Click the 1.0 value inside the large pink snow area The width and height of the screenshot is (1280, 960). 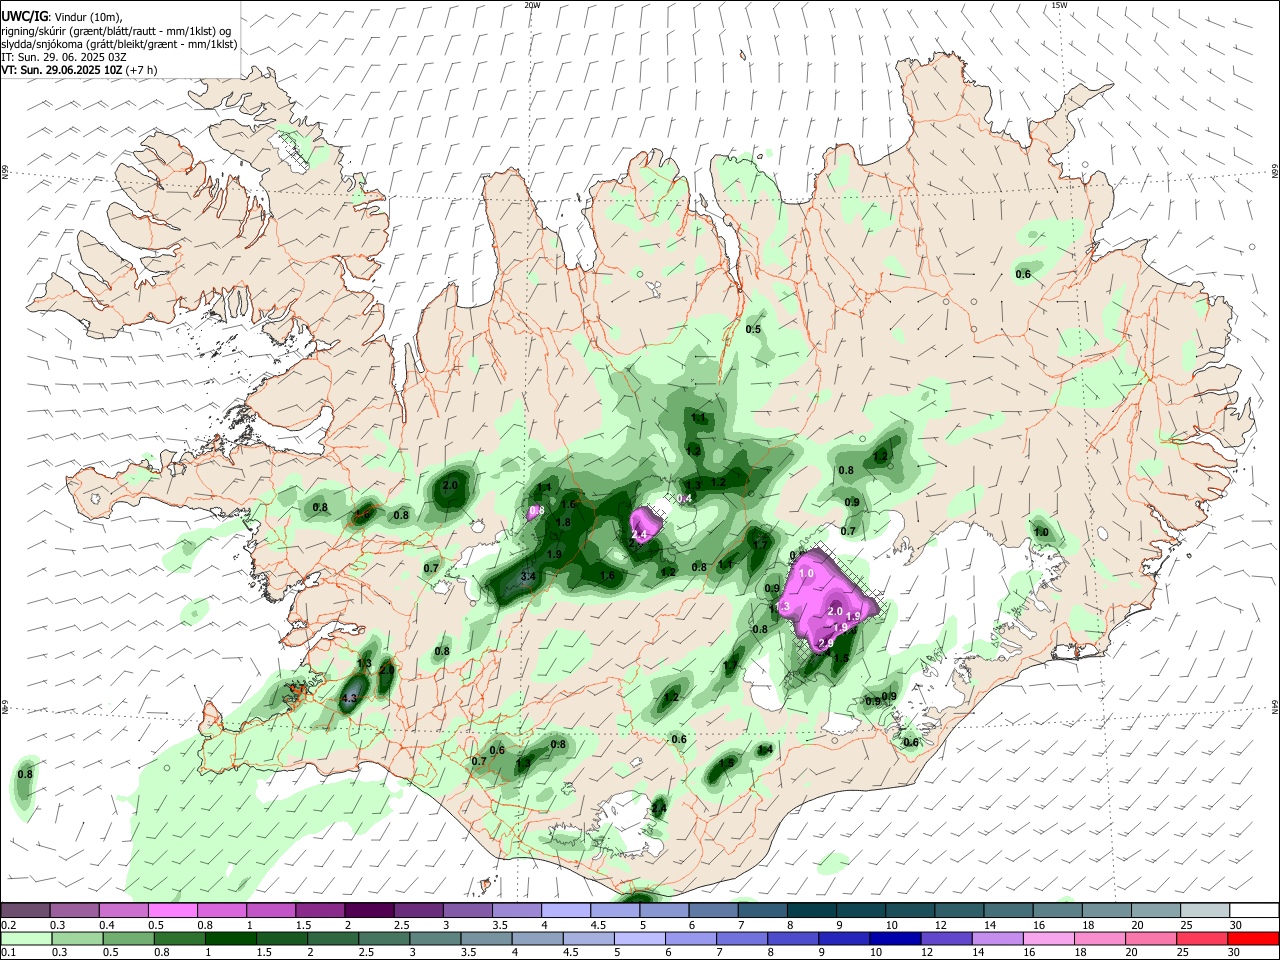[x=806, y=574]
